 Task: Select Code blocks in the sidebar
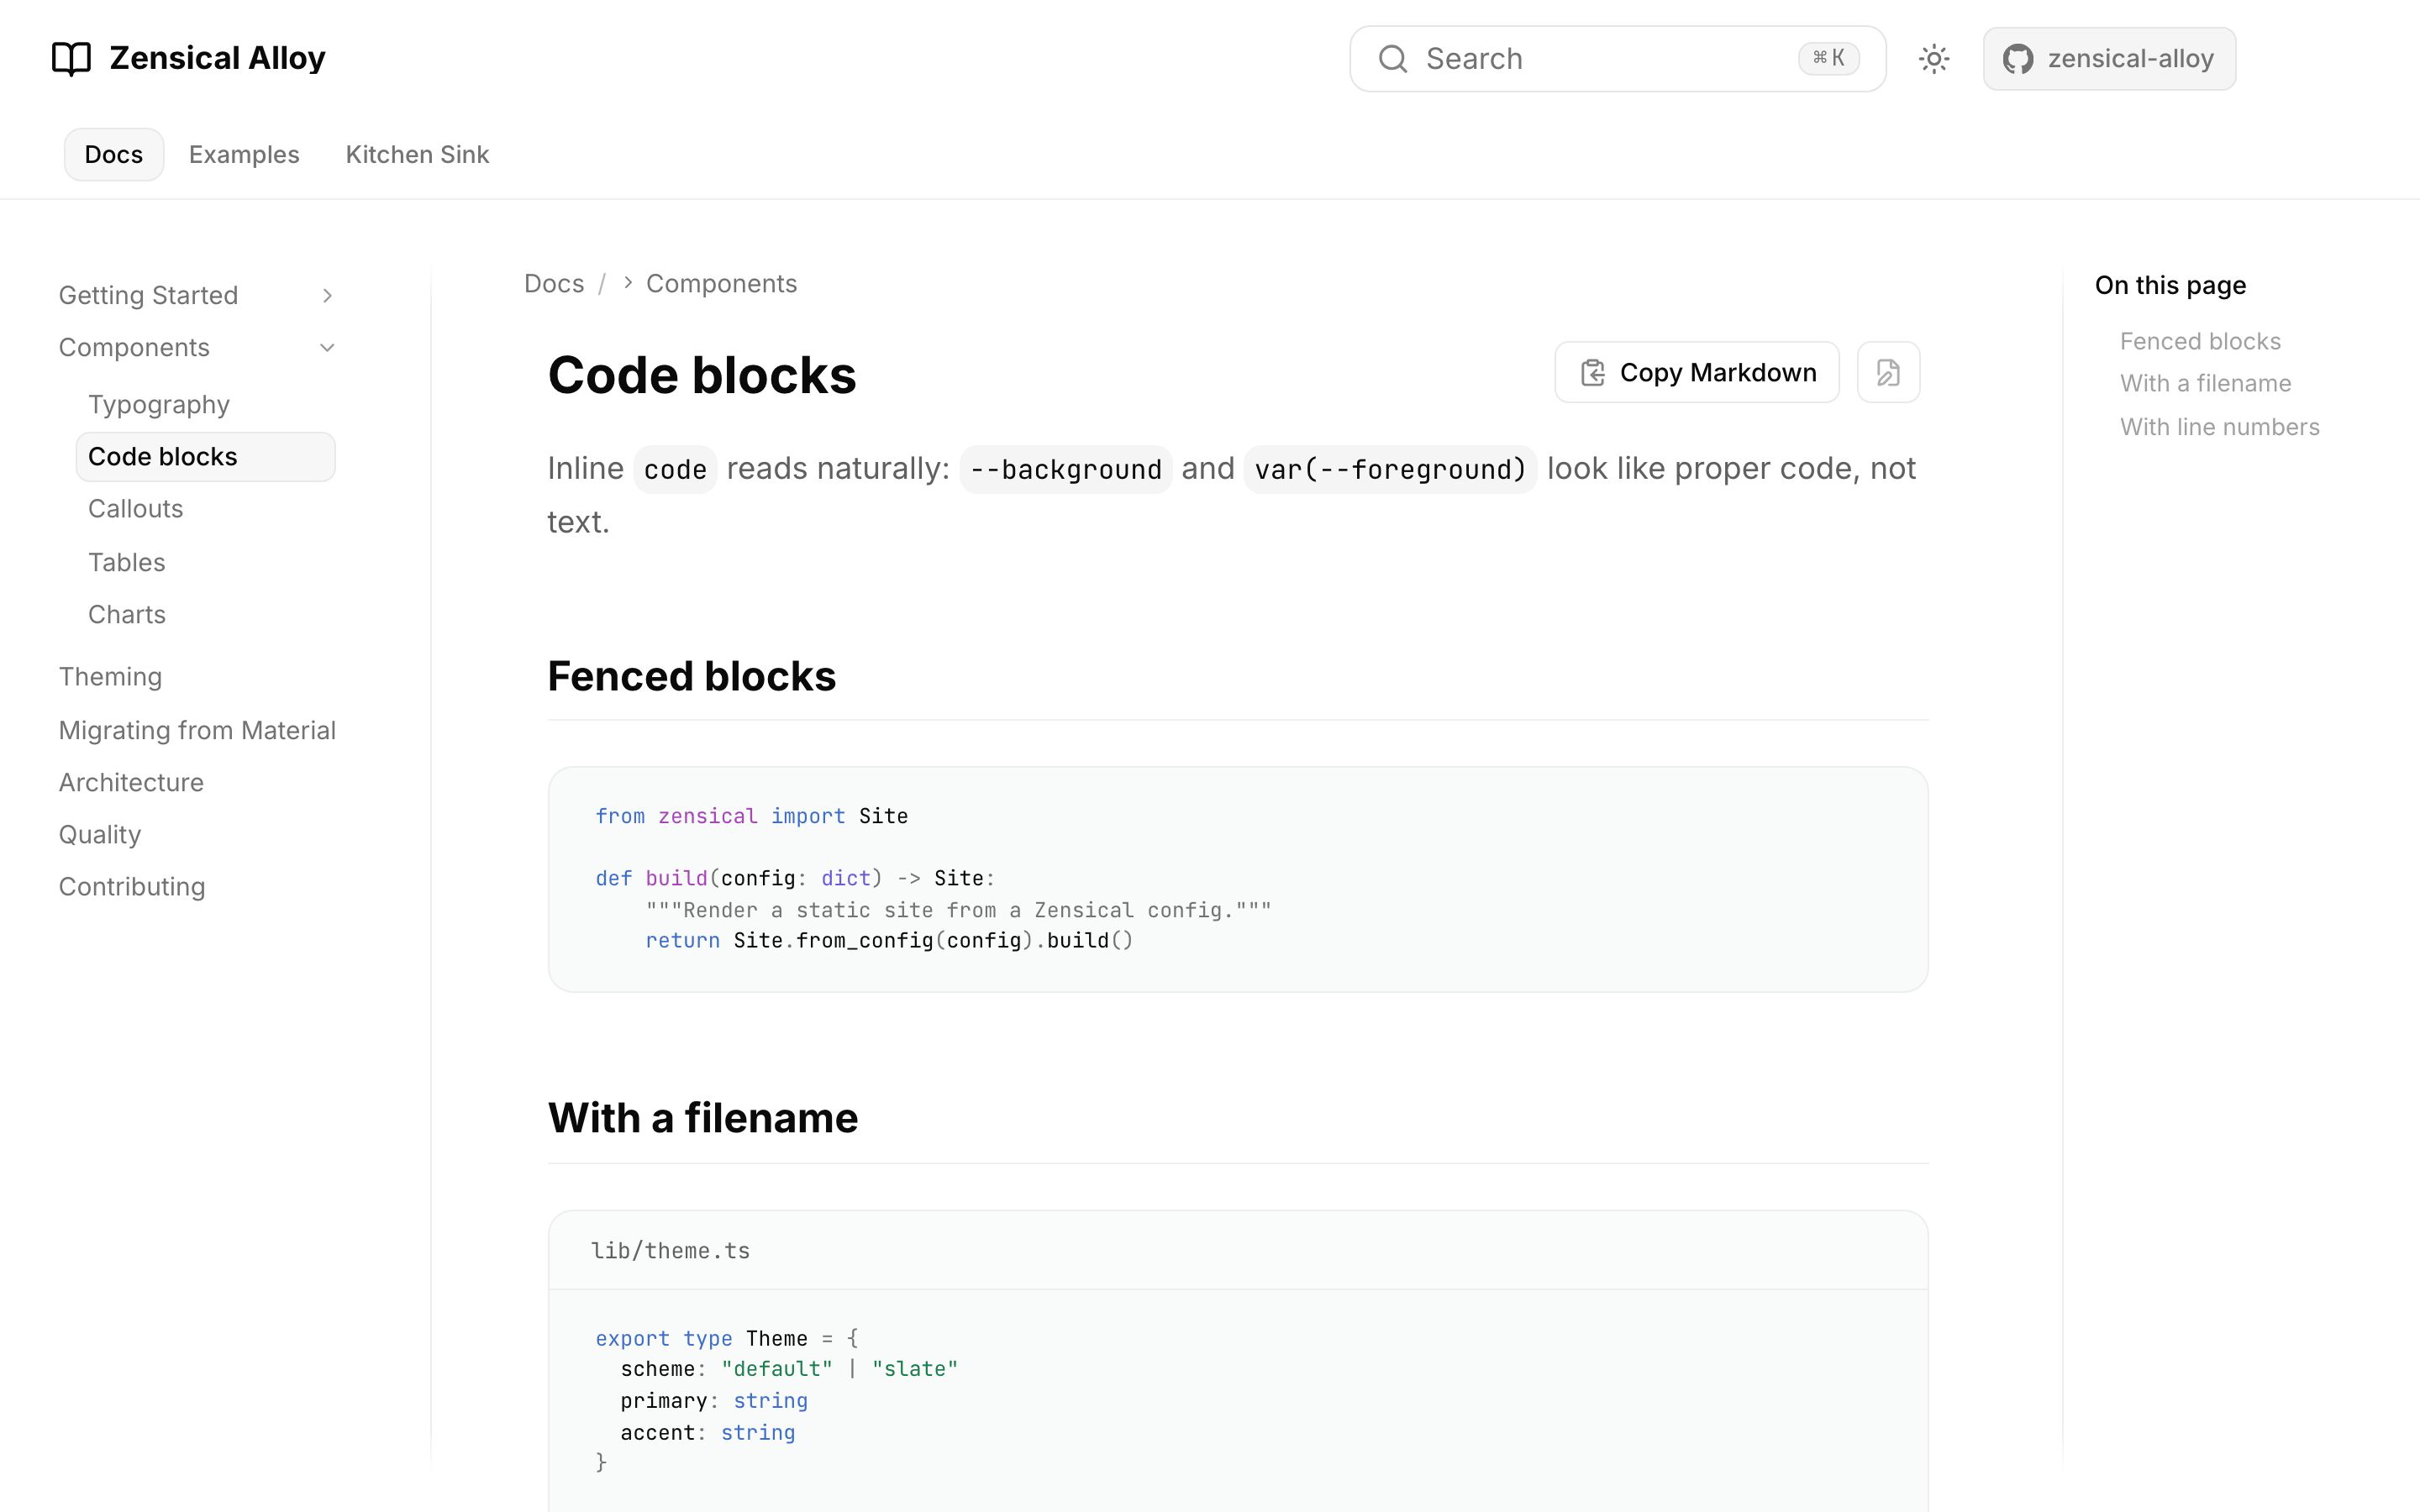(x=206, y=456)
